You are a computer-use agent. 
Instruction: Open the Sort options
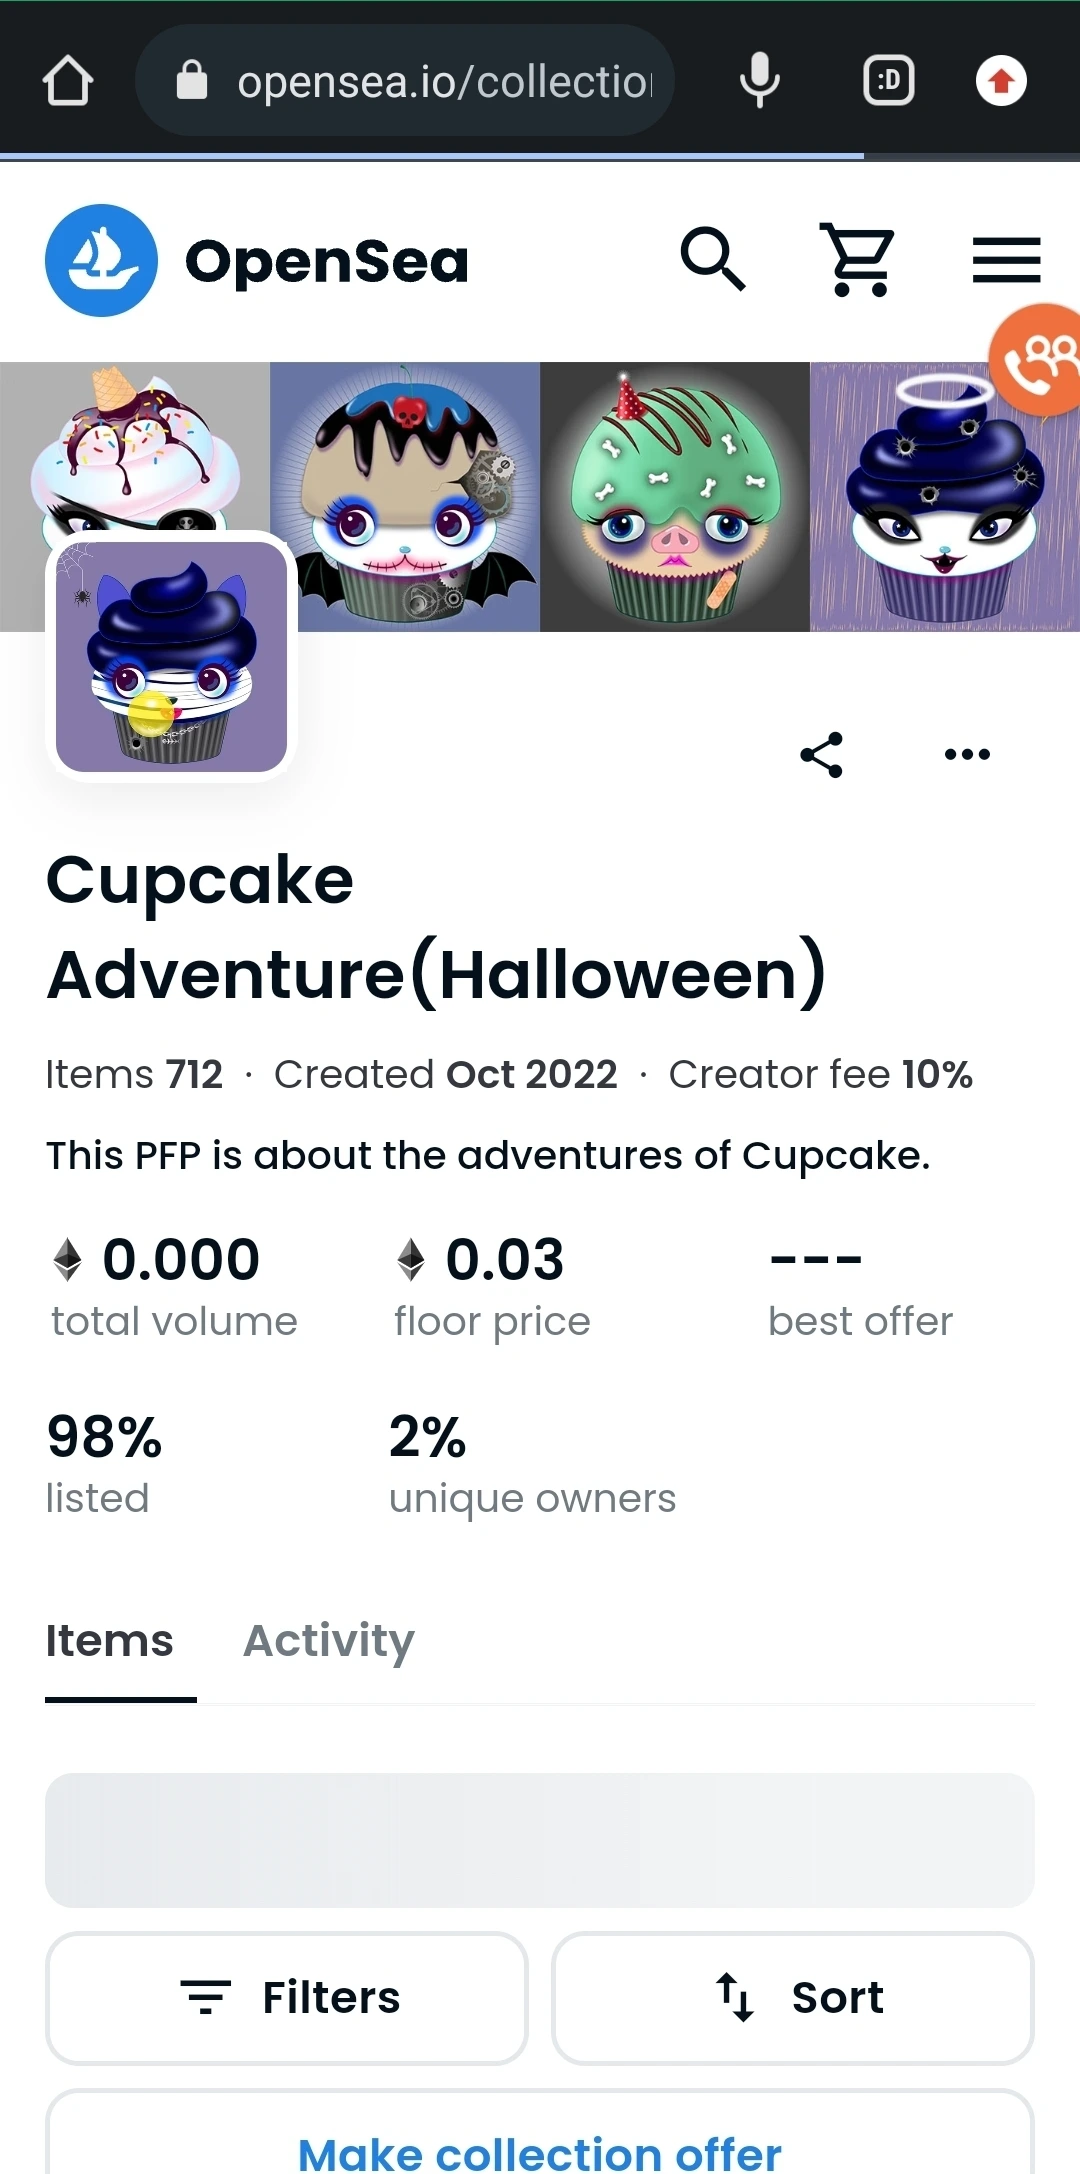point(792,1998)
